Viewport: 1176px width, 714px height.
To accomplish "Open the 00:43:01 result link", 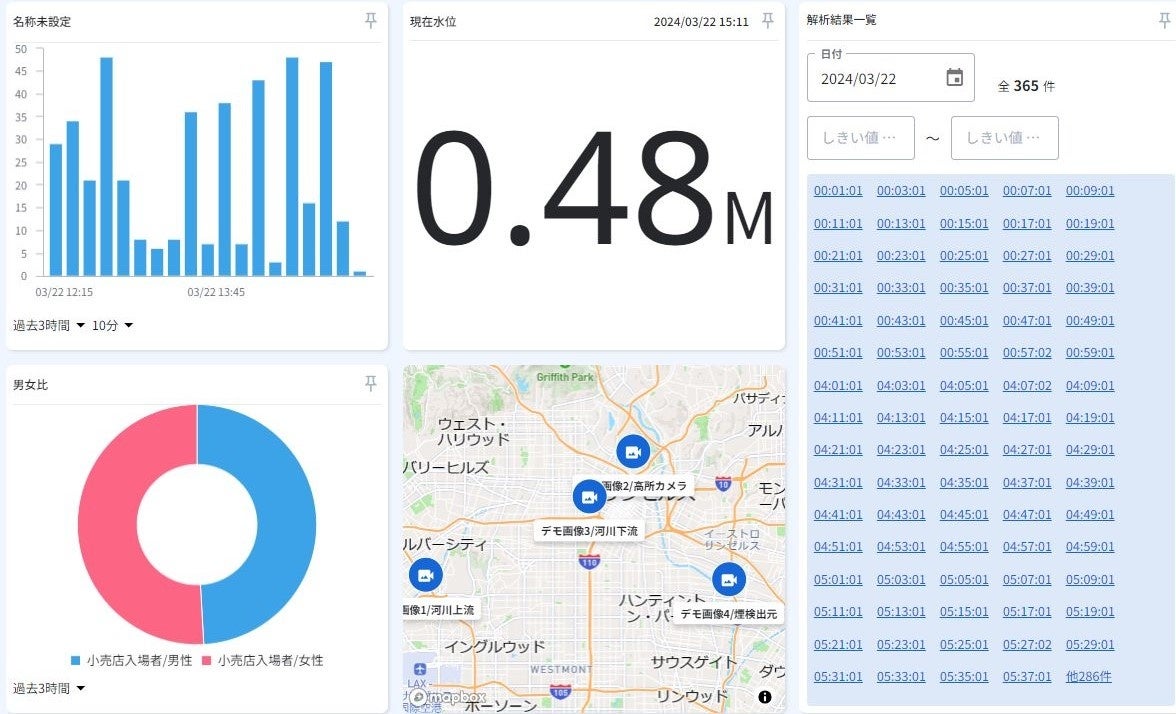I will (901, 320).
